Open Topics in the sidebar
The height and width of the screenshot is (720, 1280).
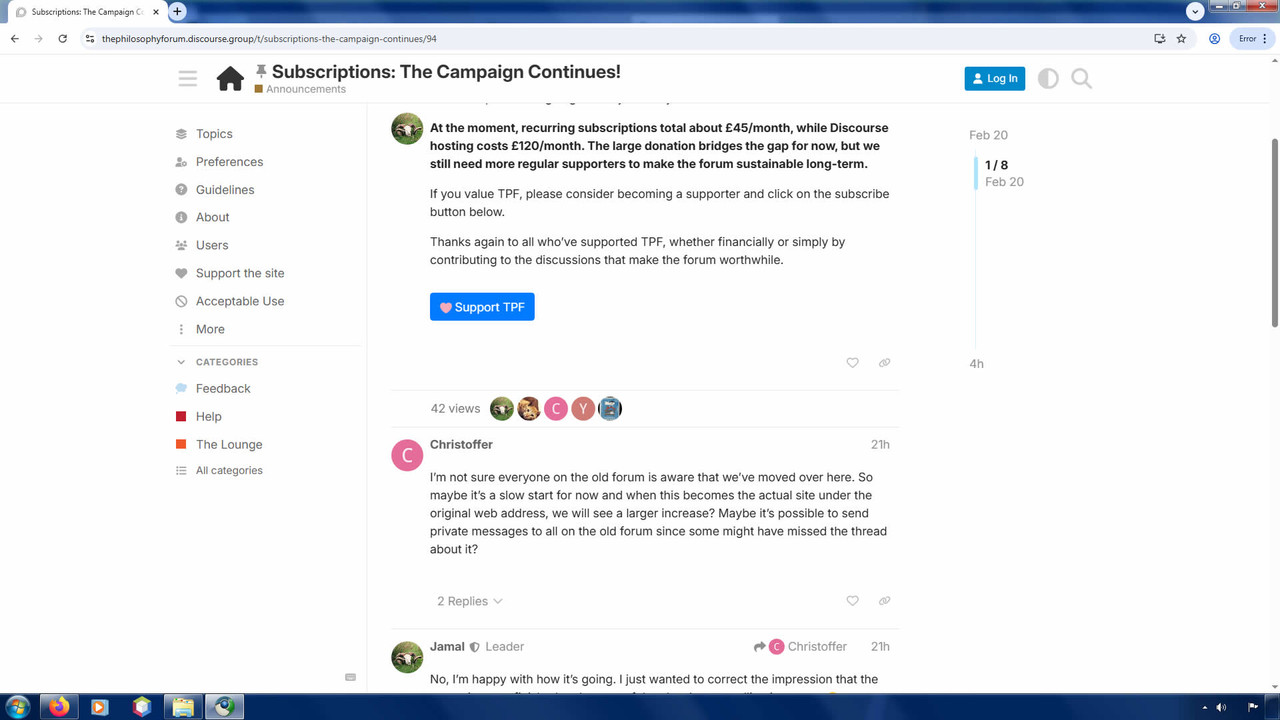(214, 133)
